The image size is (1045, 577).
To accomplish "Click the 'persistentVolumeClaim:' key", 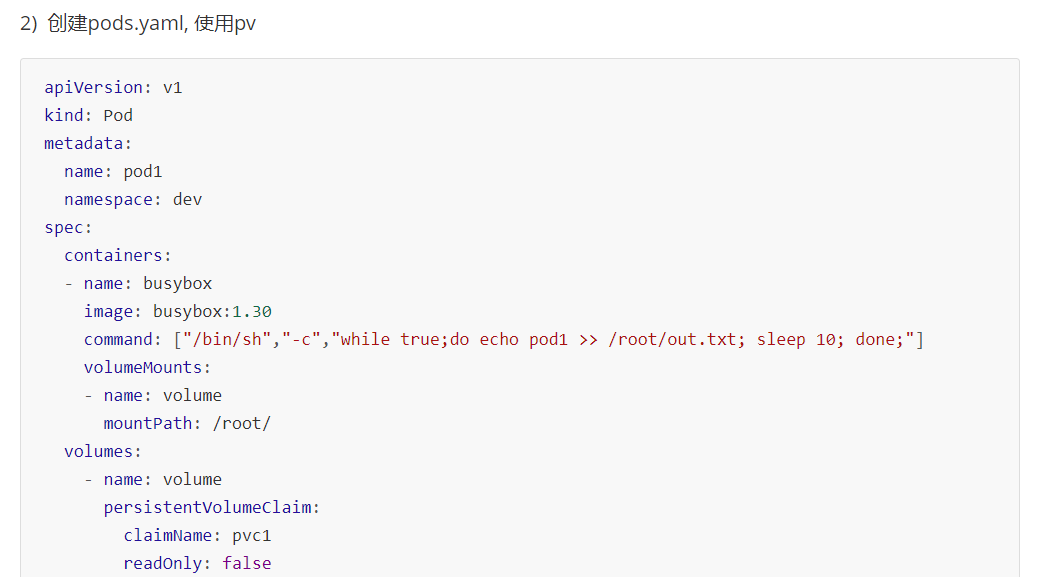I will coord(212,507).
